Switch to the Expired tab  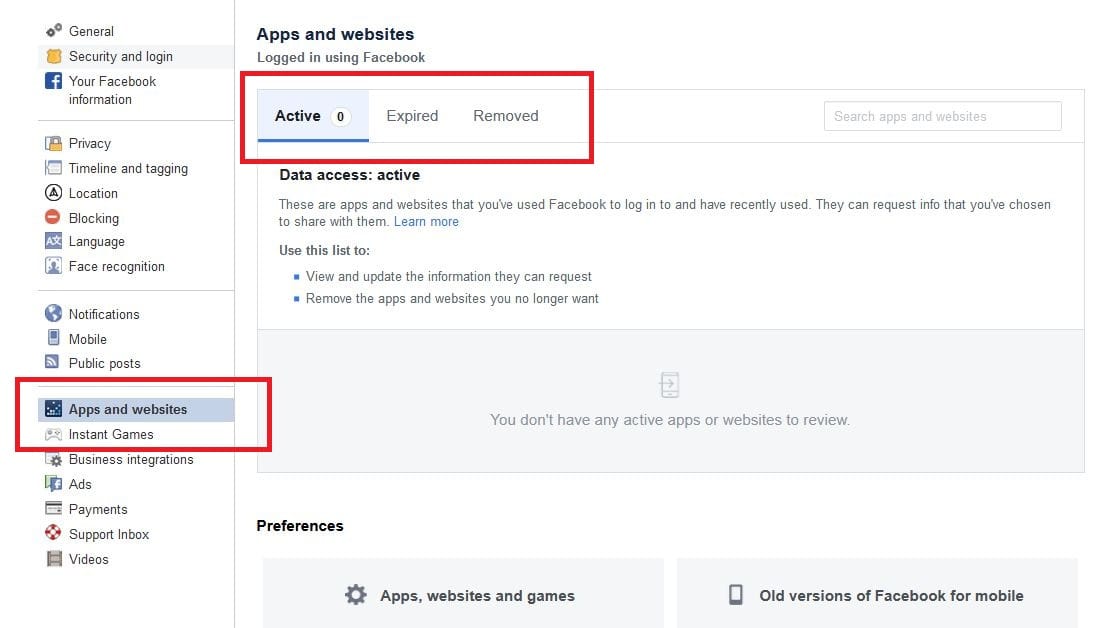coord(412,116)
